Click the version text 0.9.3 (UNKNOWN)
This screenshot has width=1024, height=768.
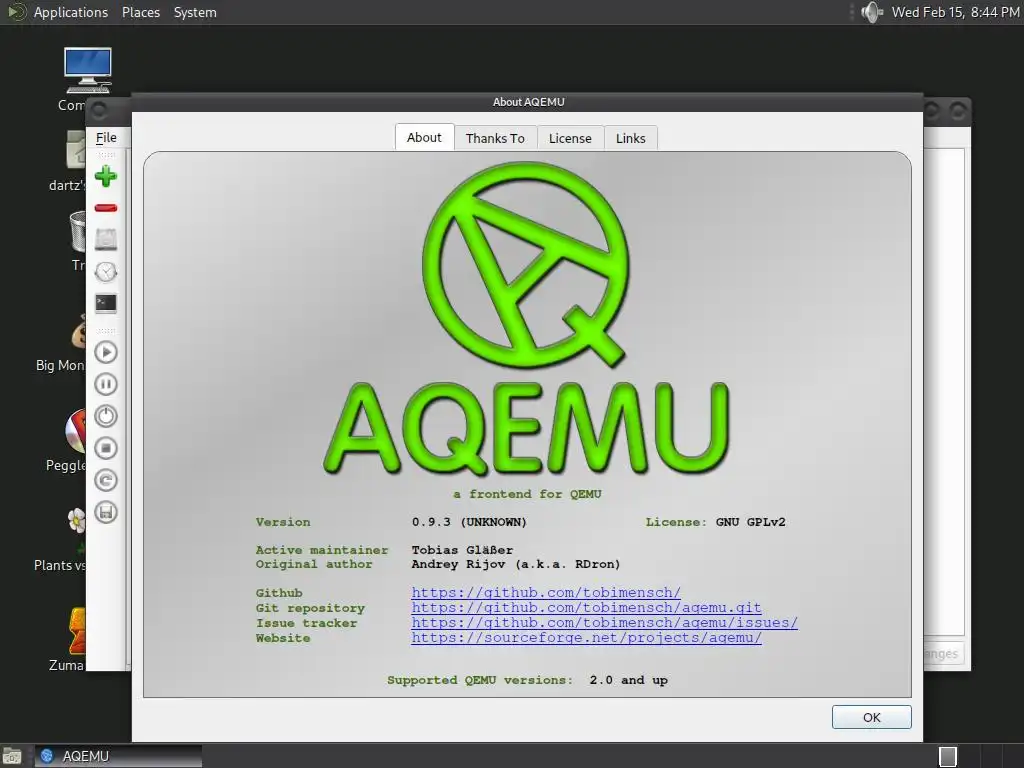click(x=469, y=522)
